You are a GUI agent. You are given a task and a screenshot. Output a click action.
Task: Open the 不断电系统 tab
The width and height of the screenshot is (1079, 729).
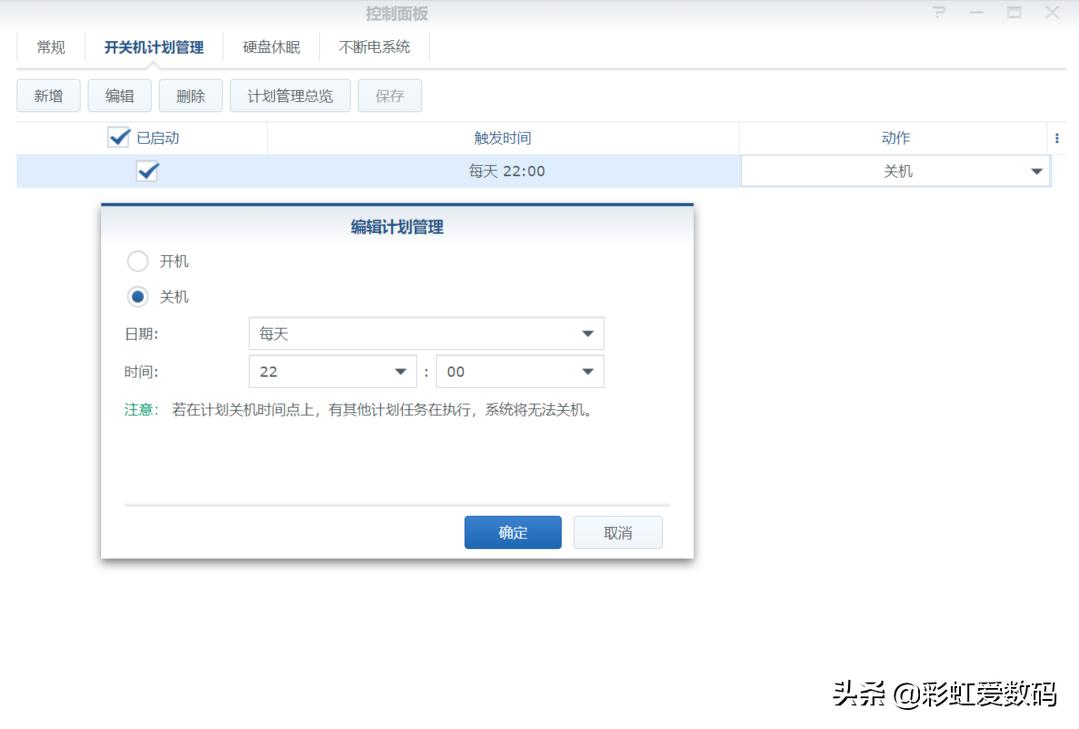point(374,46)
